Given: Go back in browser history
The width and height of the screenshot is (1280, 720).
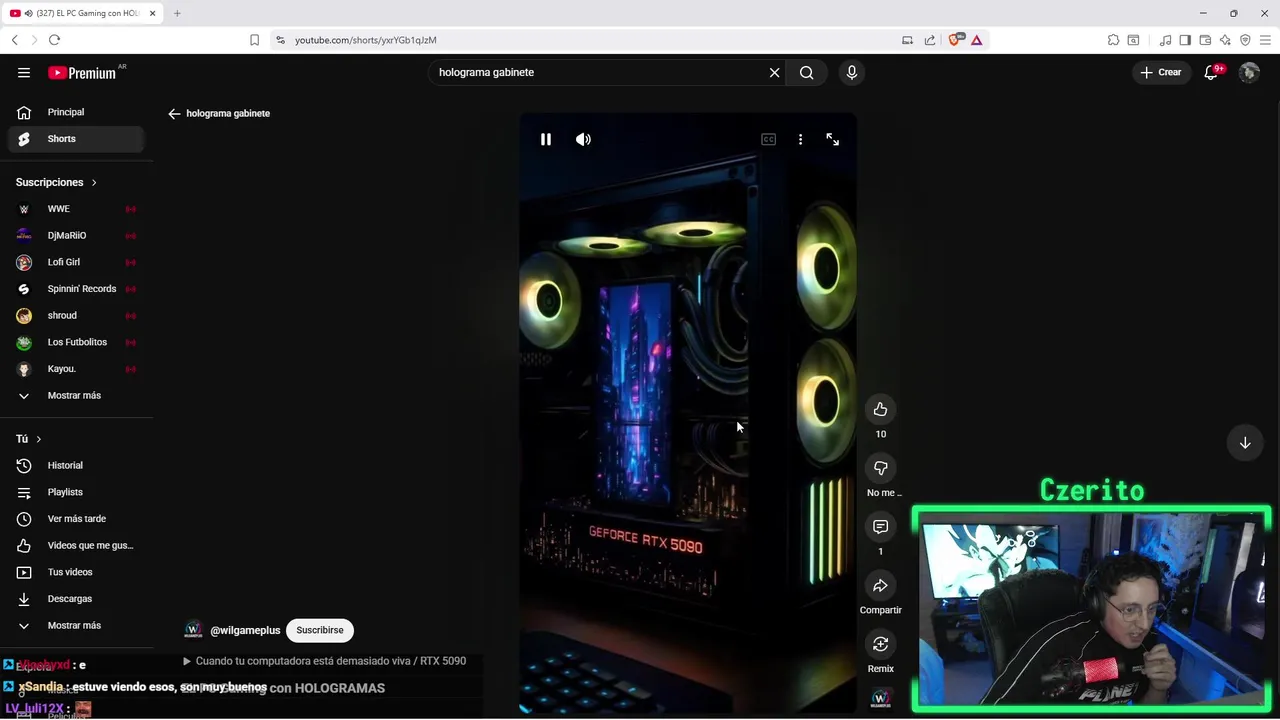Looking at the screenshot, I should pyautogui.click(x=14, y=40).
